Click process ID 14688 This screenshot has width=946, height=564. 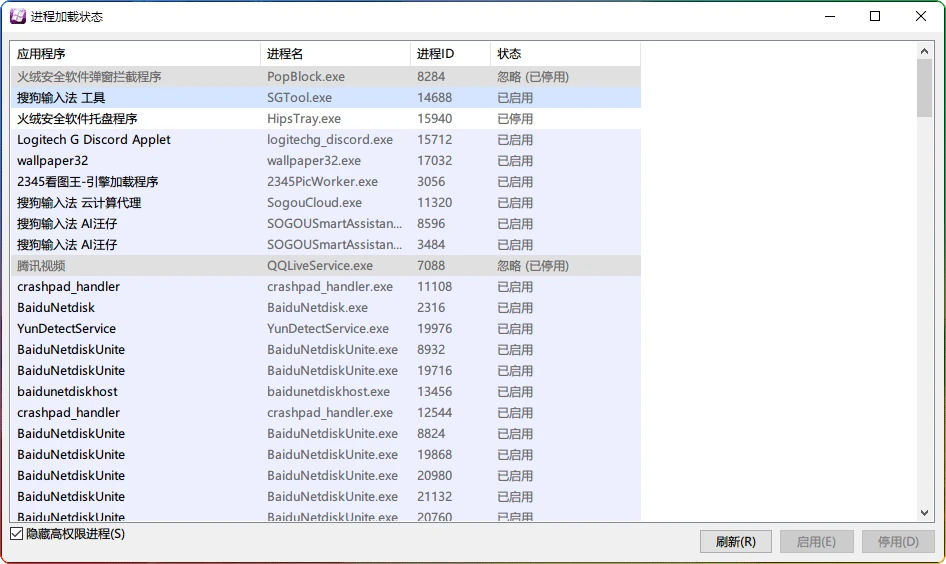pos(434,98)
